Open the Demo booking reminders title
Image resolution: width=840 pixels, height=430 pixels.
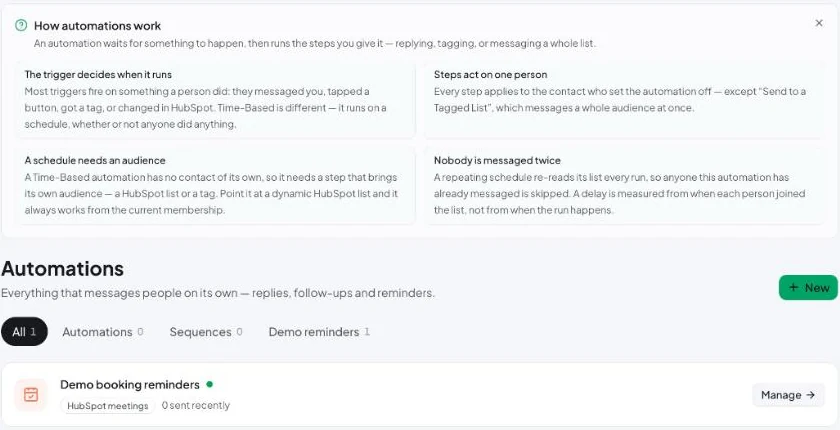click(x=130, y=384)
